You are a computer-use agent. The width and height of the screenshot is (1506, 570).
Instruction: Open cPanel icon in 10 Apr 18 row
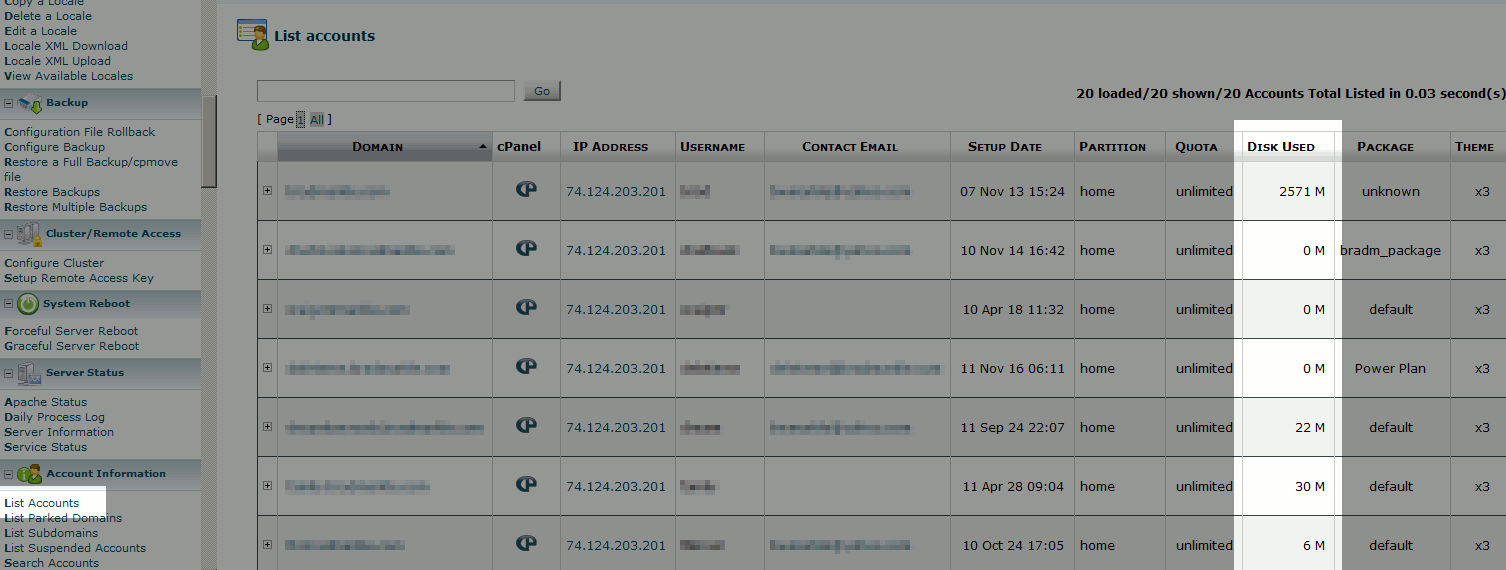(x=526, y=307)
